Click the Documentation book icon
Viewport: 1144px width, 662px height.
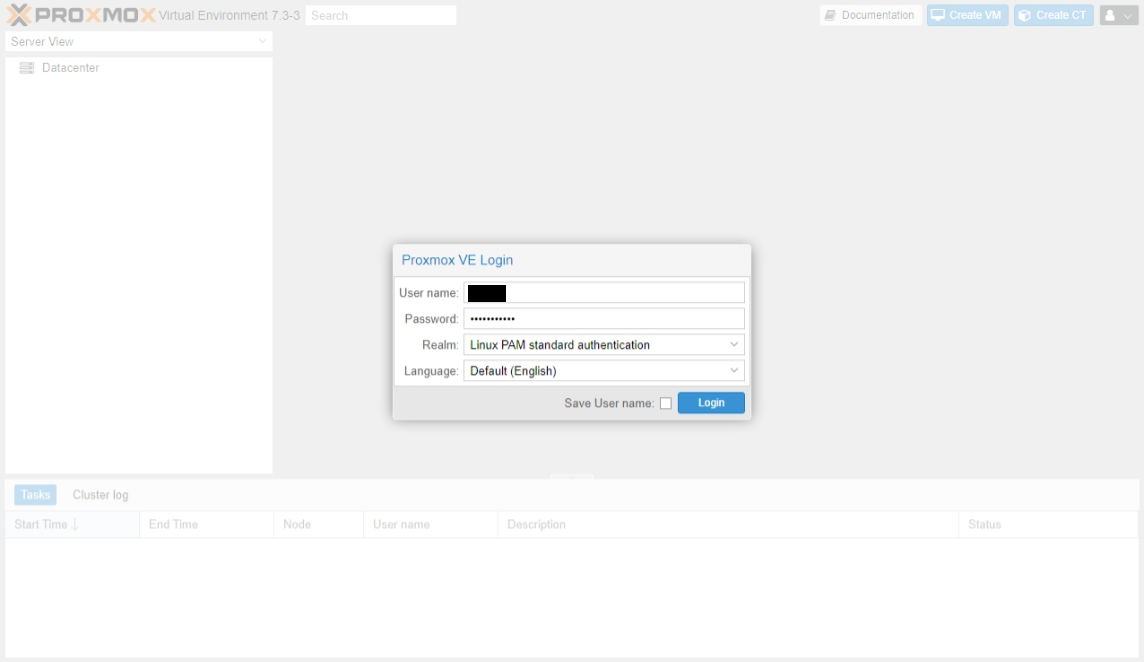830,15
